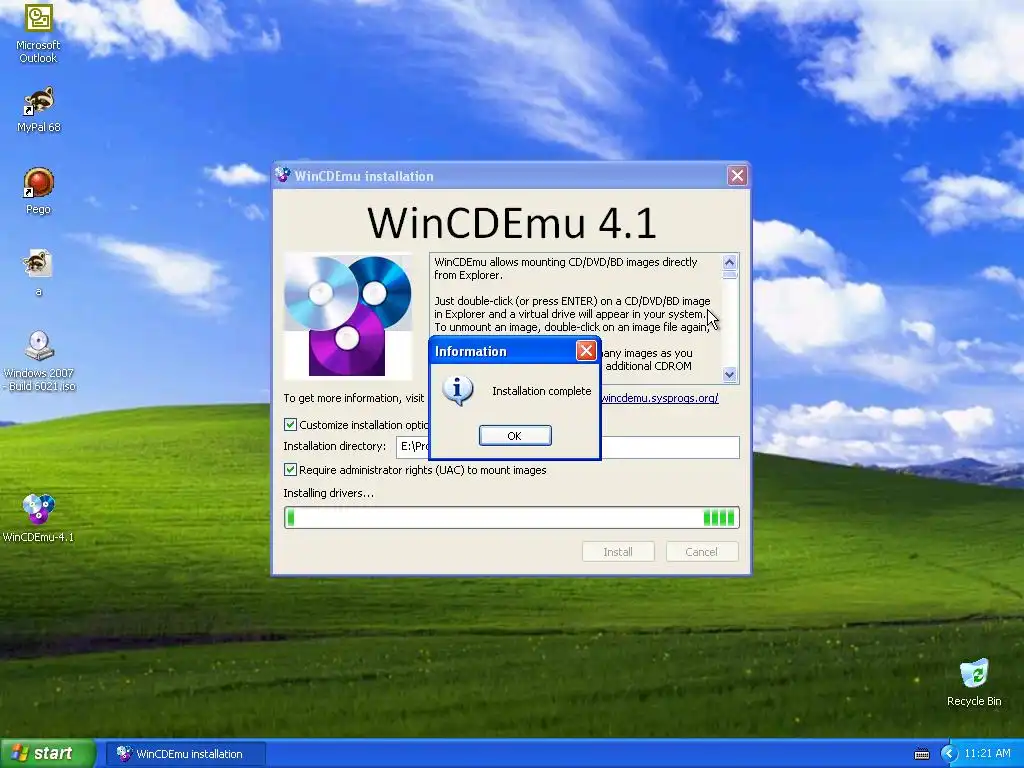The width and height of the screenshot is (1024, 768).
Task: Select the MyPal 68 desktop shortcut
Action: pyautogui.click(x=38, y=110)
